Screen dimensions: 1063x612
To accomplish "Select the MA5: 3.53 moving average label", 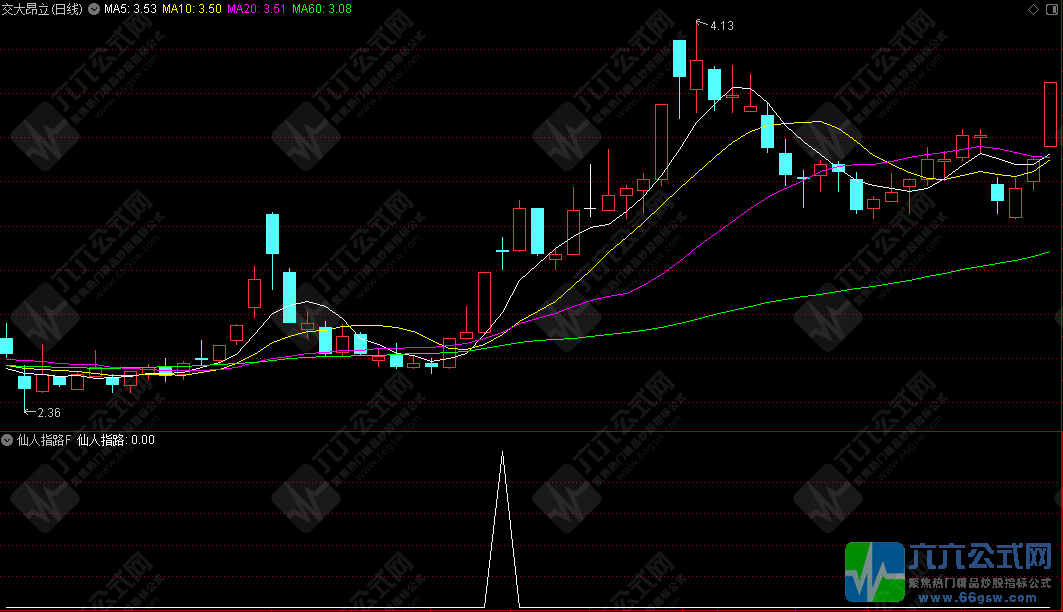I will (130, 9).
